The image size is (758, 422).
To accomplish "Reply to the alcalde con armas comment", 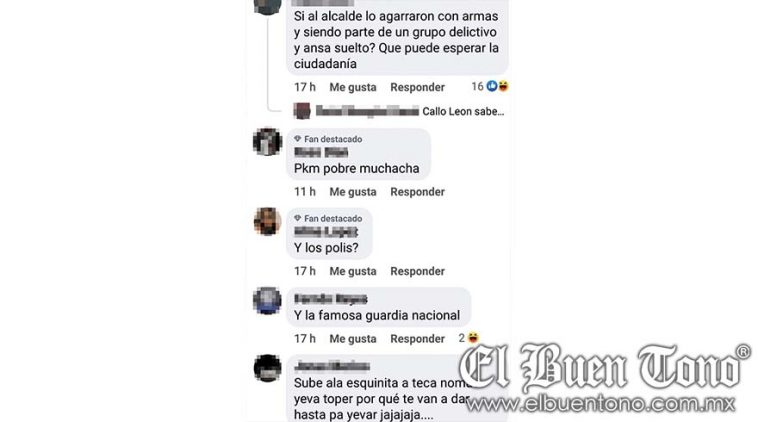I will 418,87.
